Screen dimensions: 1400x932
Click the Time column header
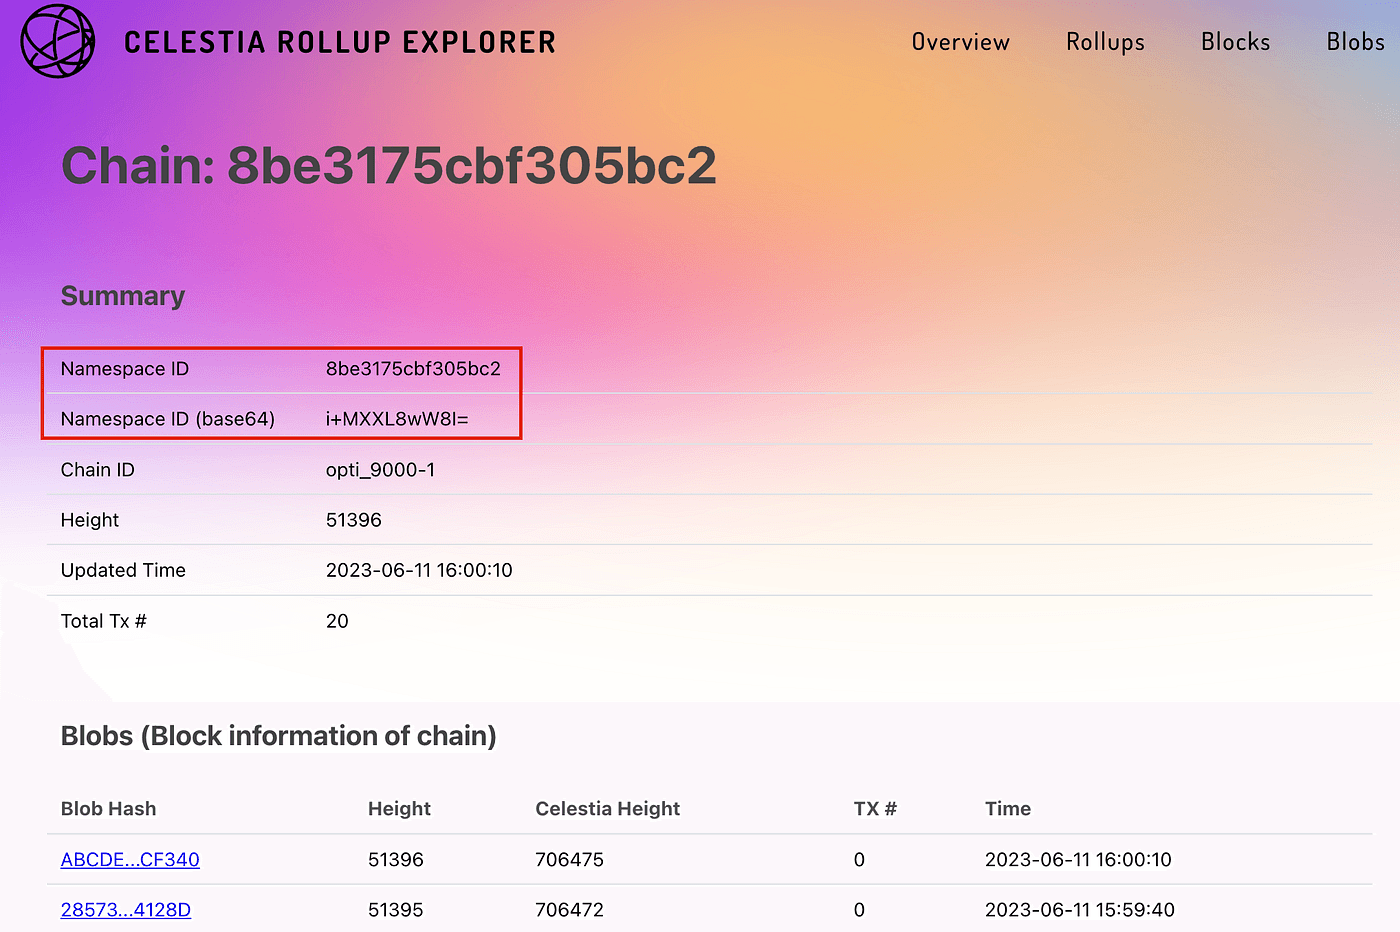[x=1008, y=808]
